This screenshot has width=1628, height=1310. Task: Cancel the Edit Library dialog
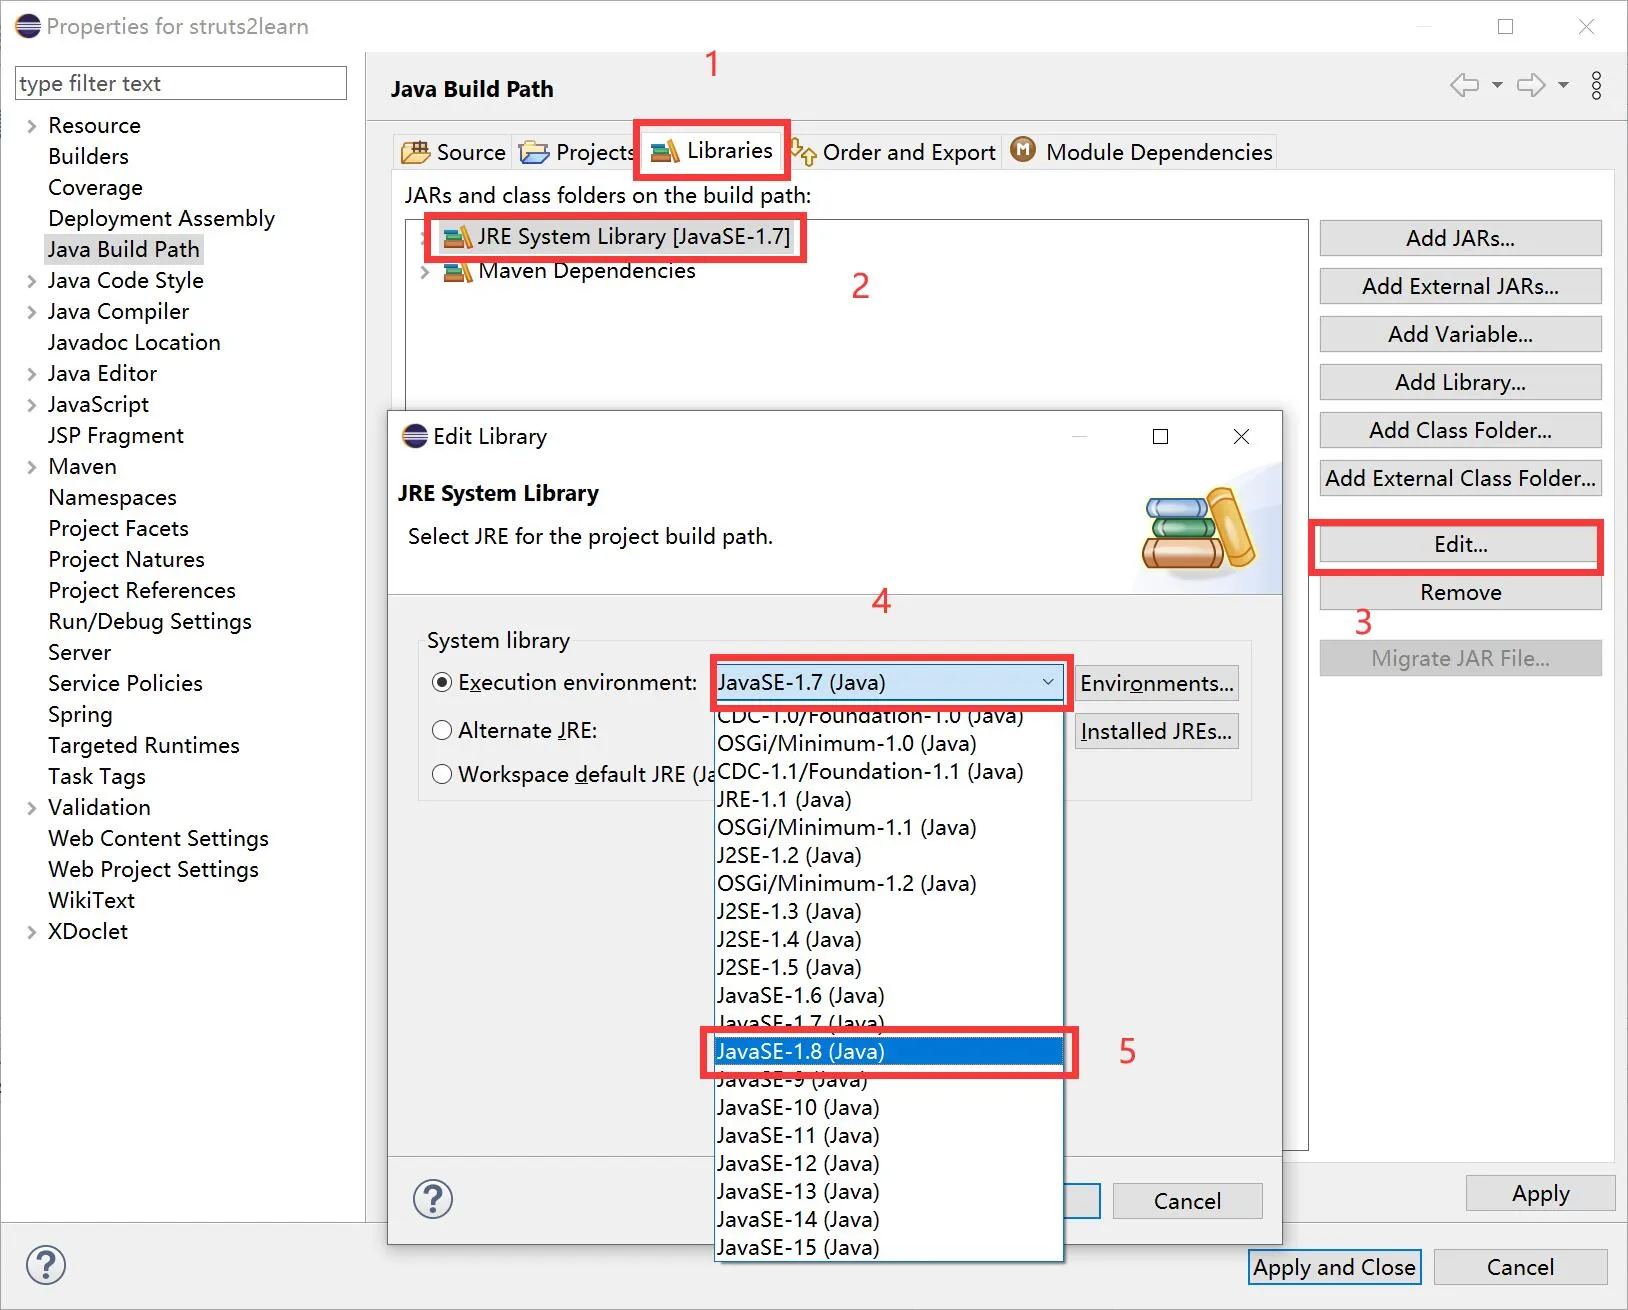pos(1187,1201)
